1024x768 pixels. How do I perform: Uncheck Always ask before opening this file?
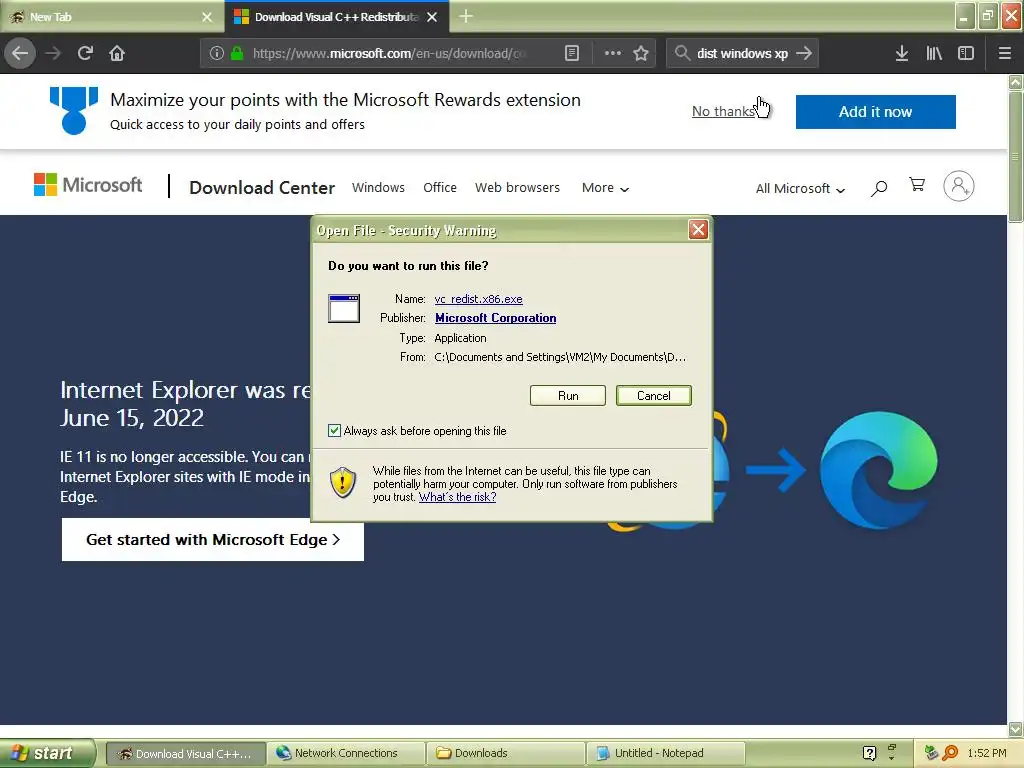click(334, 430)
